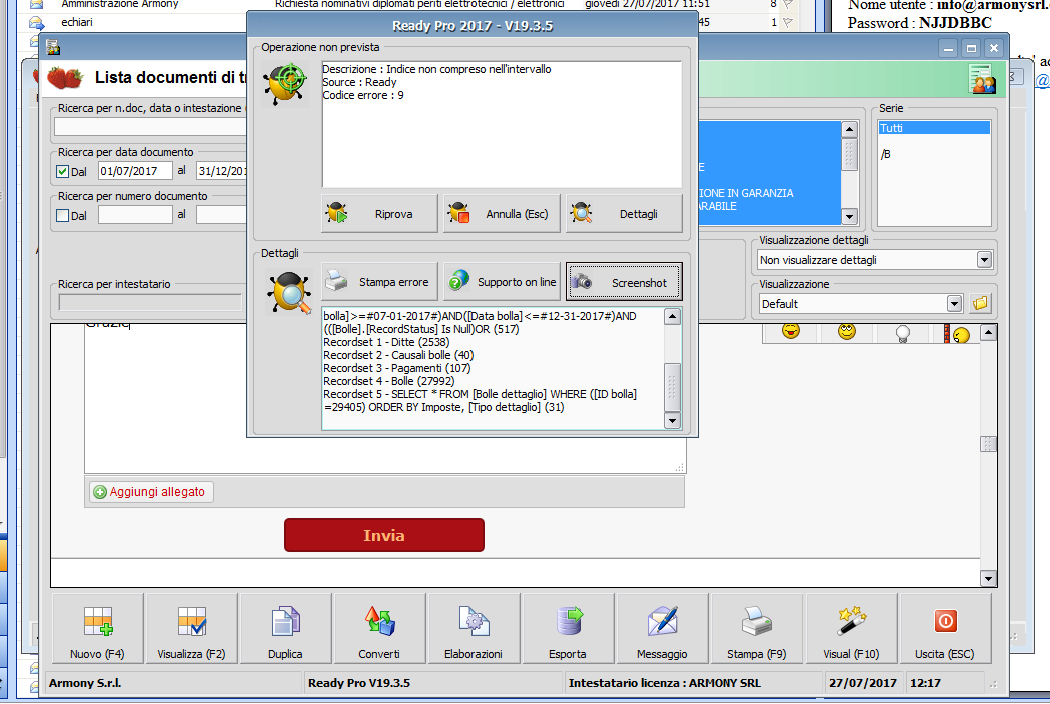Click 'Descrizione : Indice non compreso nell'intervallo'
The image size is (1050, 704).
(x=437, y=69)
